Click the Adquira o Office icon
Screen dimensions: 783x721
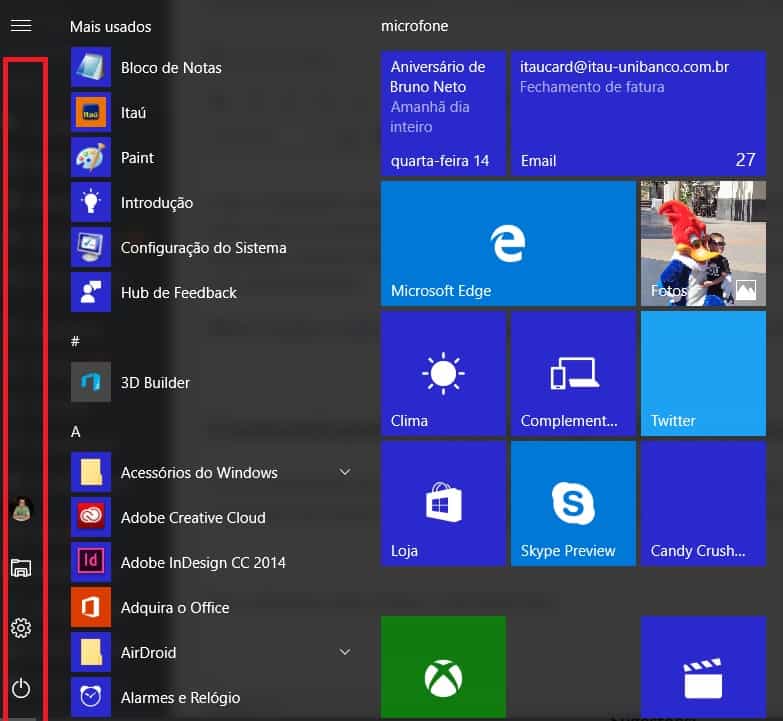tap(91, 607)
